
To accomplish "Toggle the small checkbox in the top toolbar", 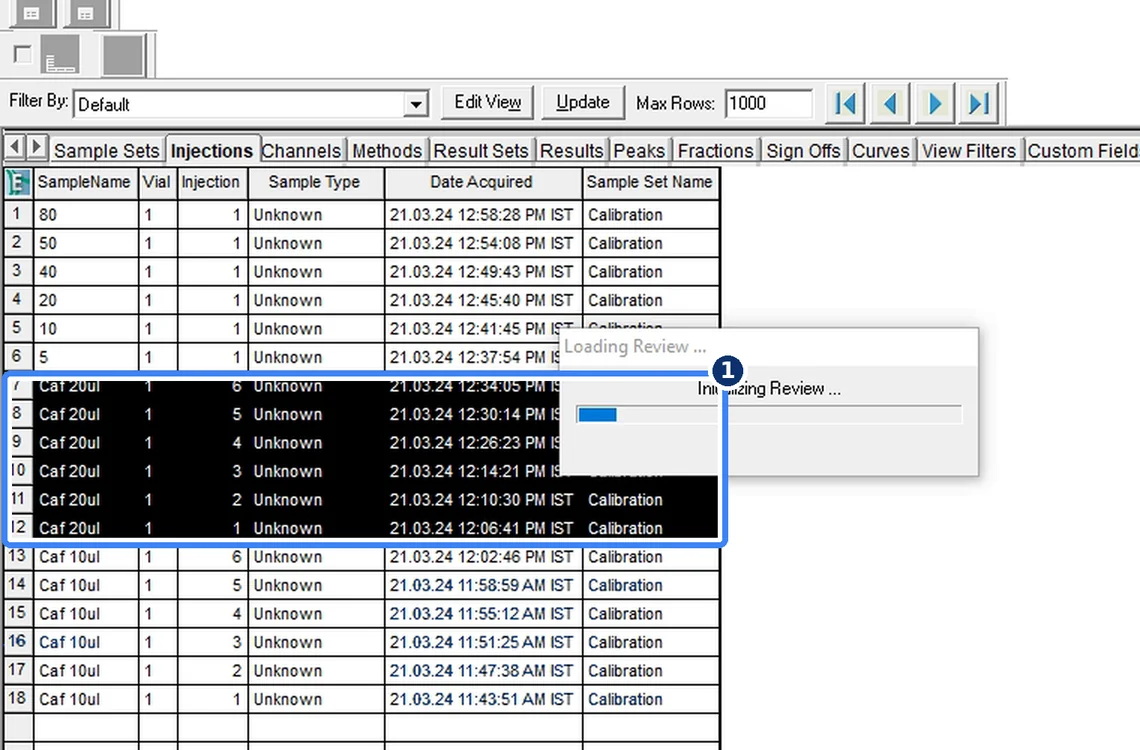I will coord(23,55).
